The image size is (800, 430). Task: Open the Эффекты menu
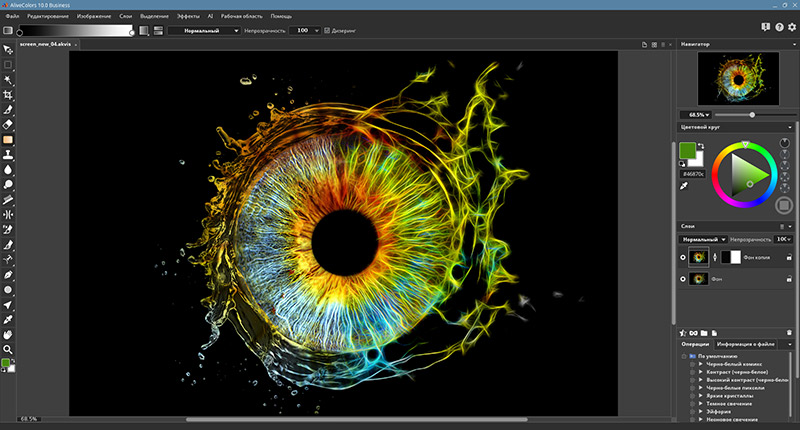click(x=187, y=18)
